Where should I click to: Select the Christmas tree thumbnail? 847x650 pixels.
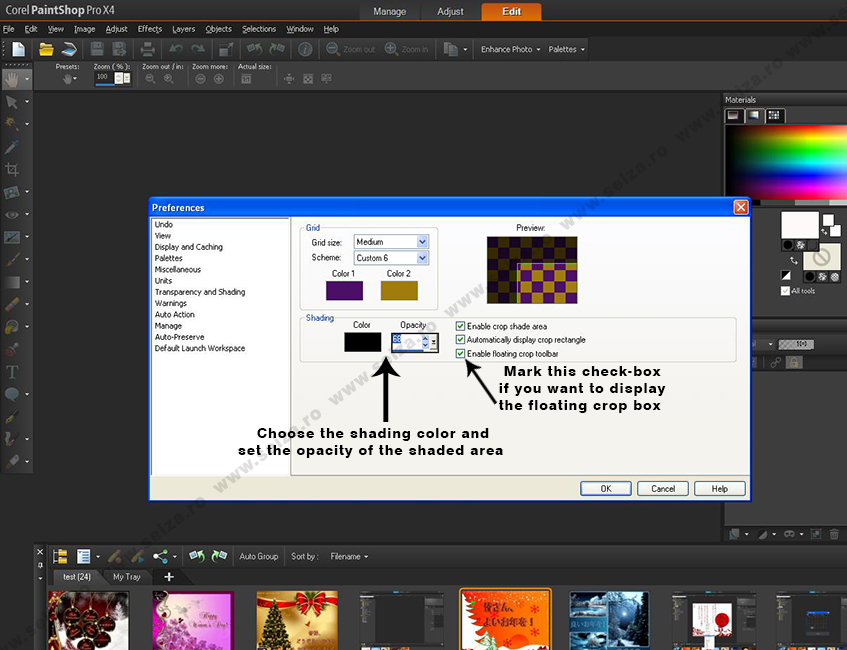(297, 620)
